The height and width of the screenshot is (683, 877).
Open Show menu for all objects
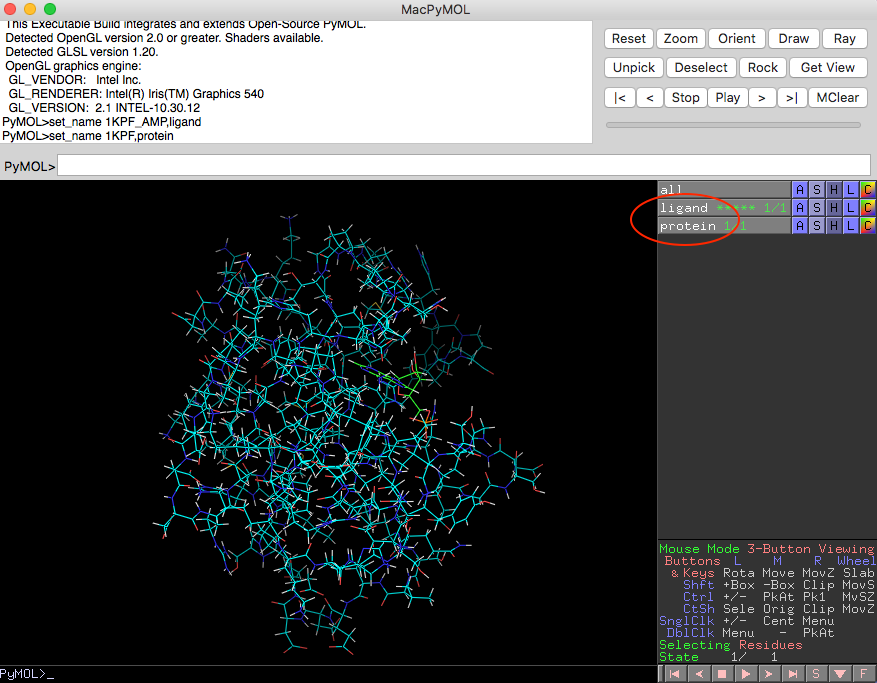click(817, 190)
